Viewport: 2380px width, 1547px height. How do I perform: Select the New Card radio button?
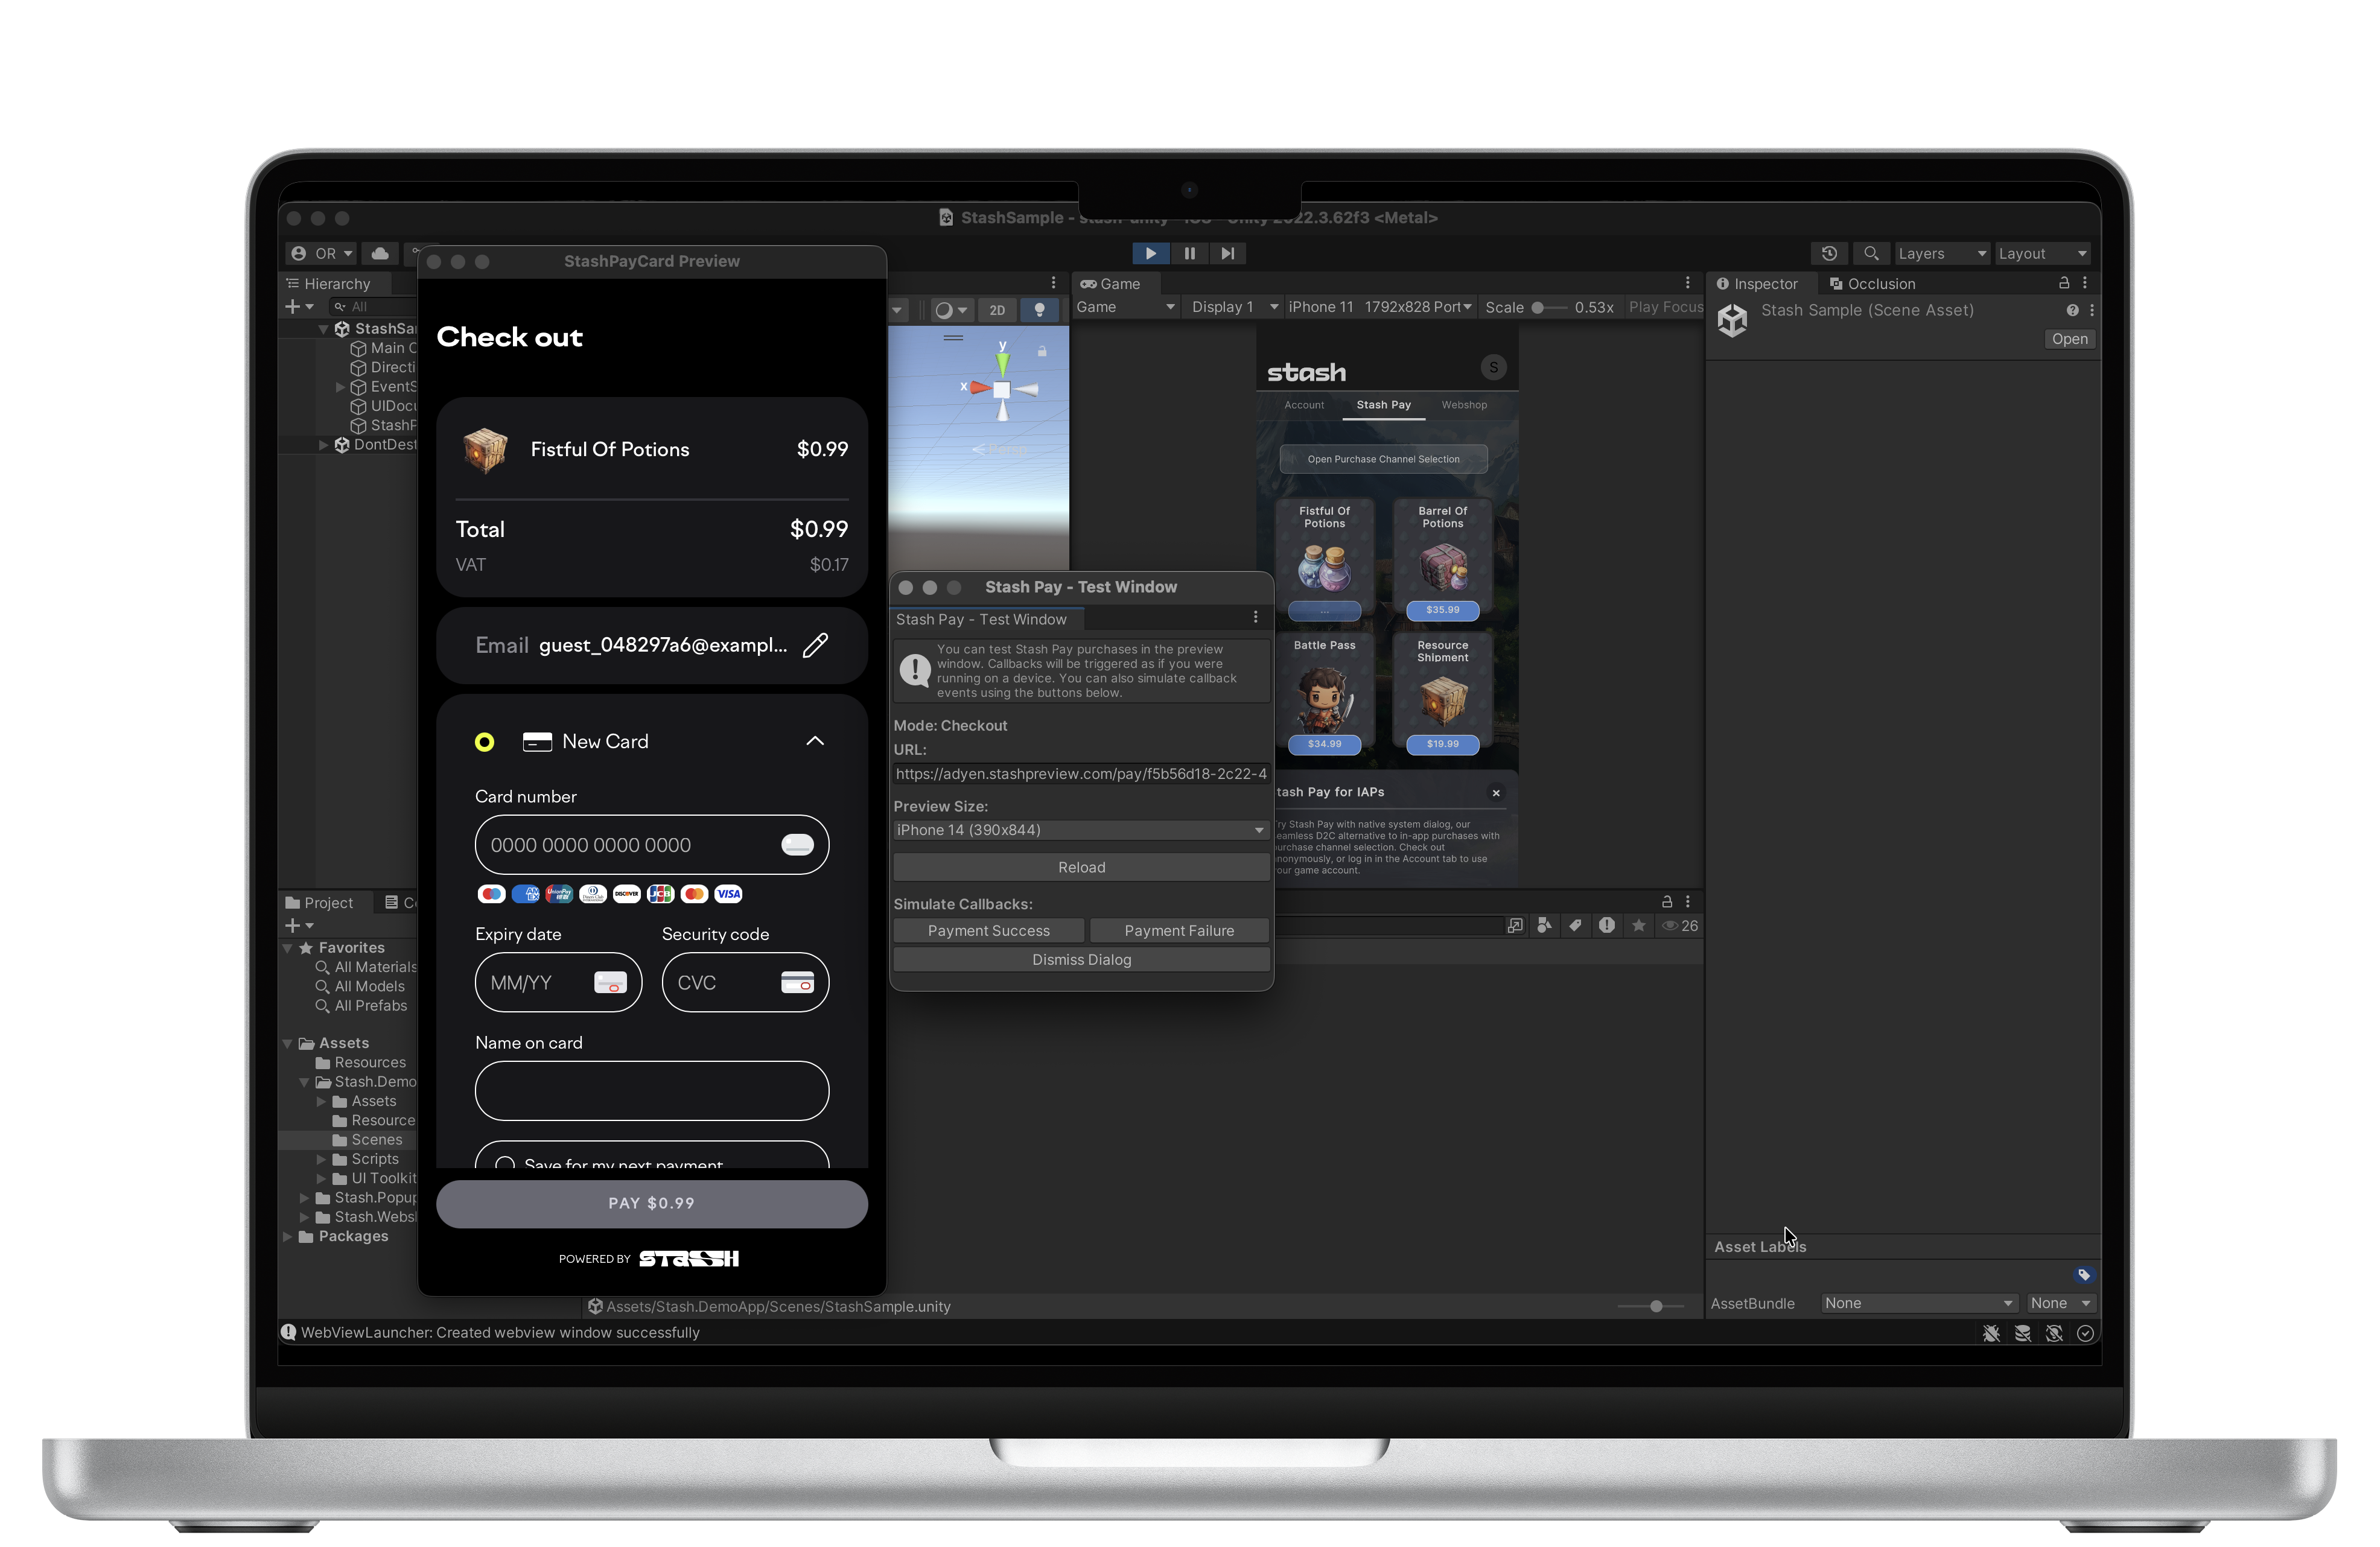pos(484,742)
